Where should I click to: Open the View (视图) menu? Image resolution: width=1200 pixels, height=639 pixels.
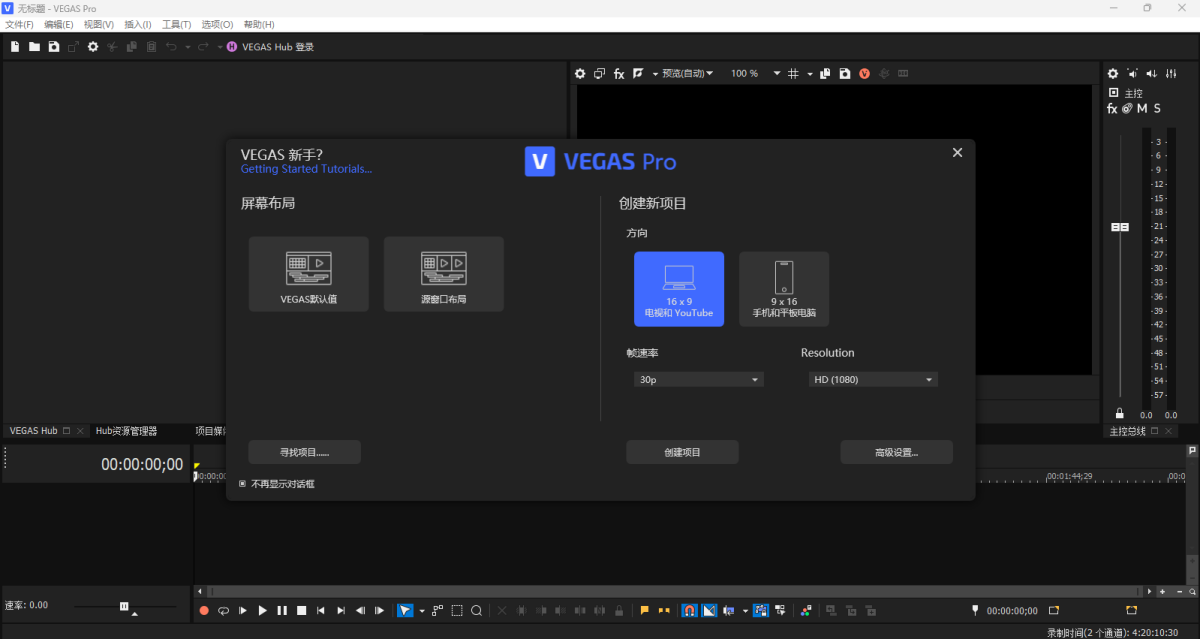[99, 24]
